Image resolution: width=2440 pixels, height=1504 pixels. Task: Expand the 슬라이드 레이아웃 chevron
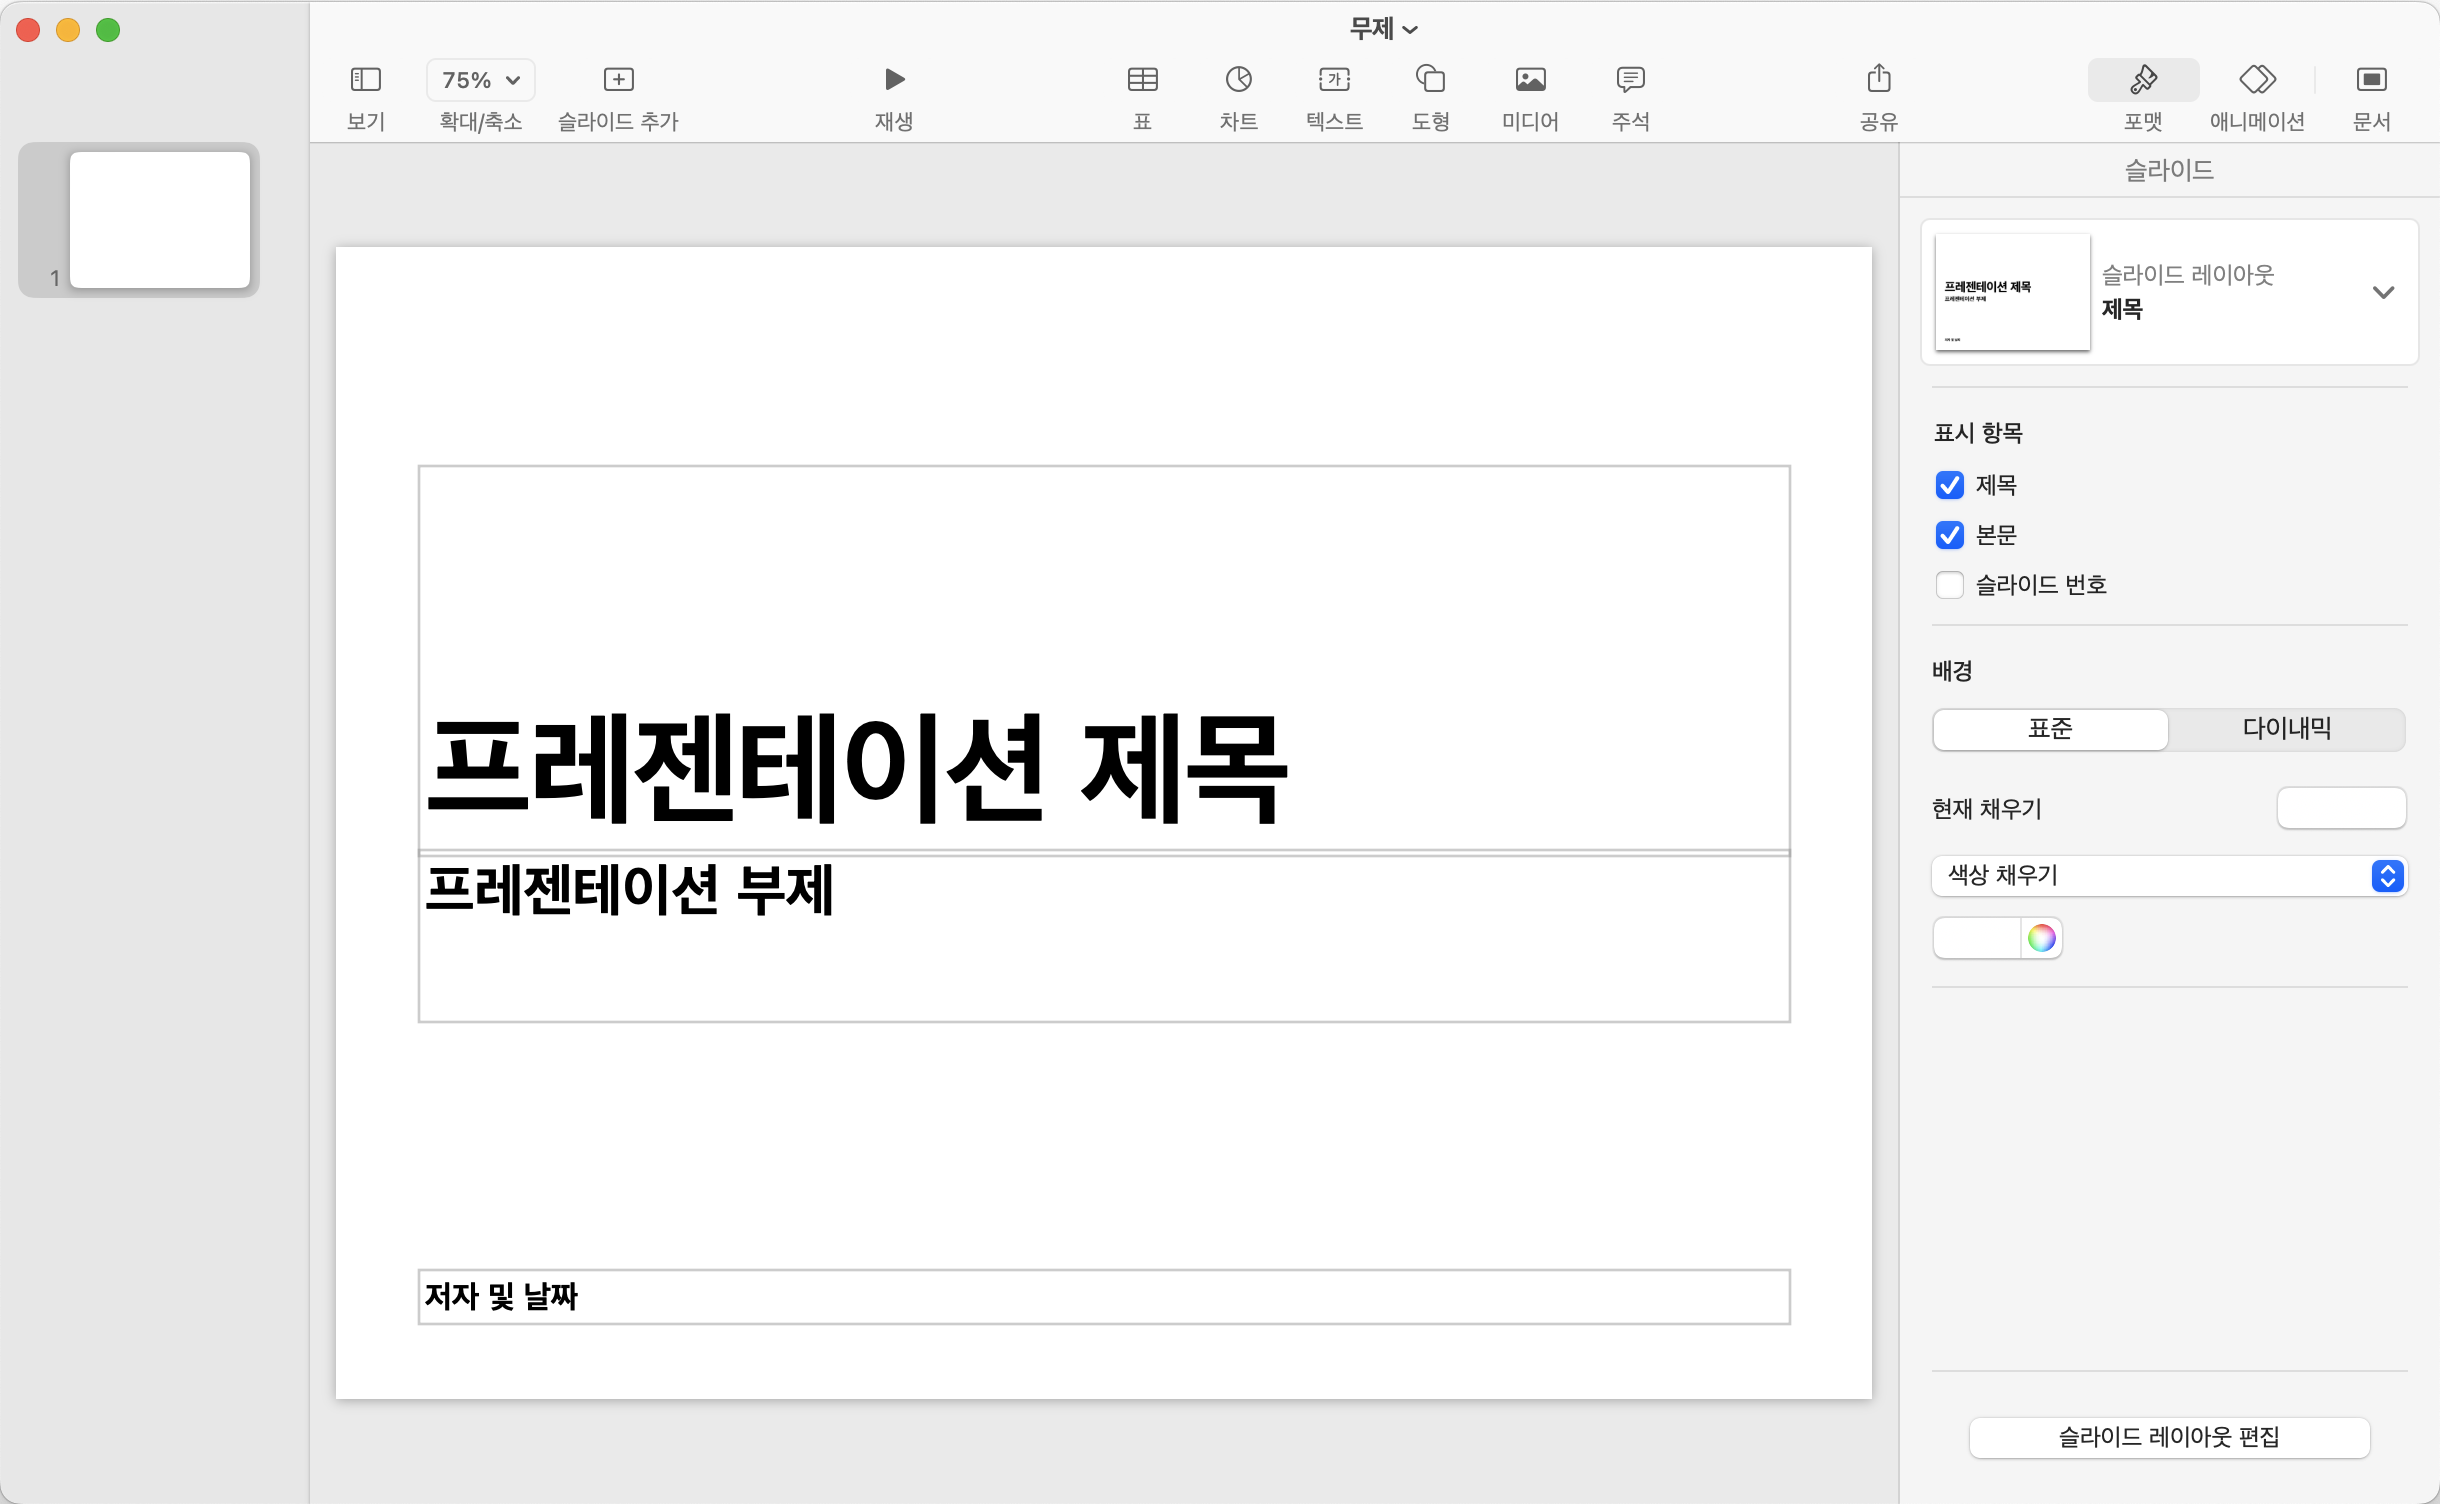pyautogui.click(x=2383, y=292)
